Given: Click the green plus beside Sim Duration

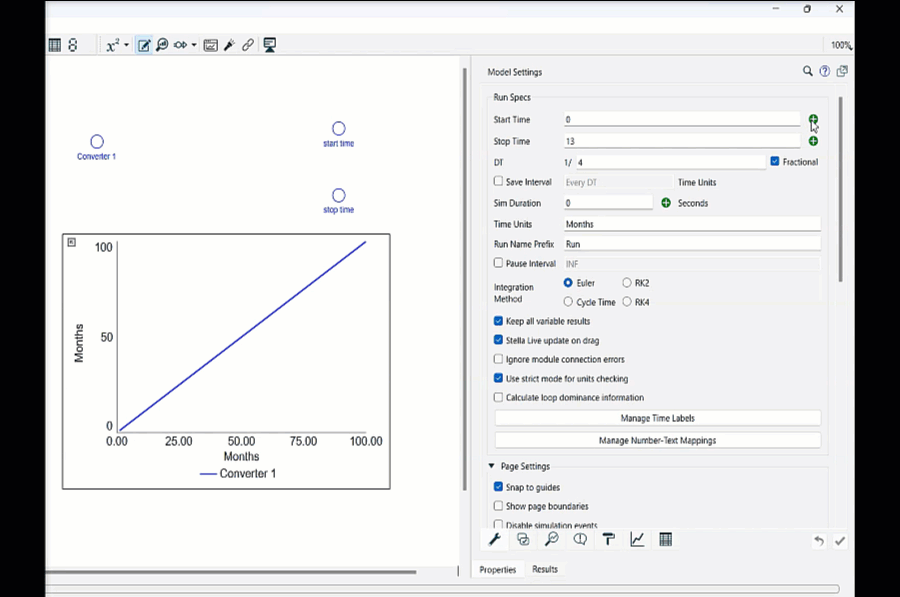Looking at the screenshot, I should (x=666, y=203).
